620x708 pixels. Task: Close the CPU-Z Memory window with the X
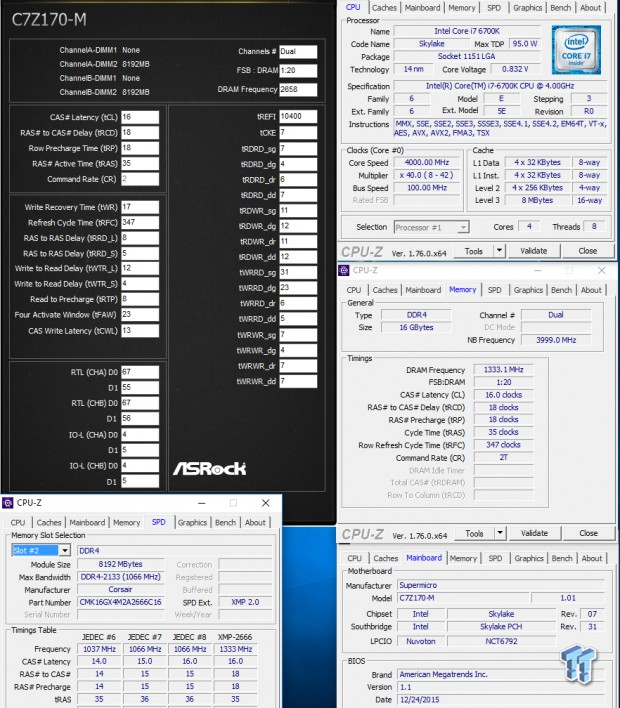pyautogui.click(x=601, y=270)
